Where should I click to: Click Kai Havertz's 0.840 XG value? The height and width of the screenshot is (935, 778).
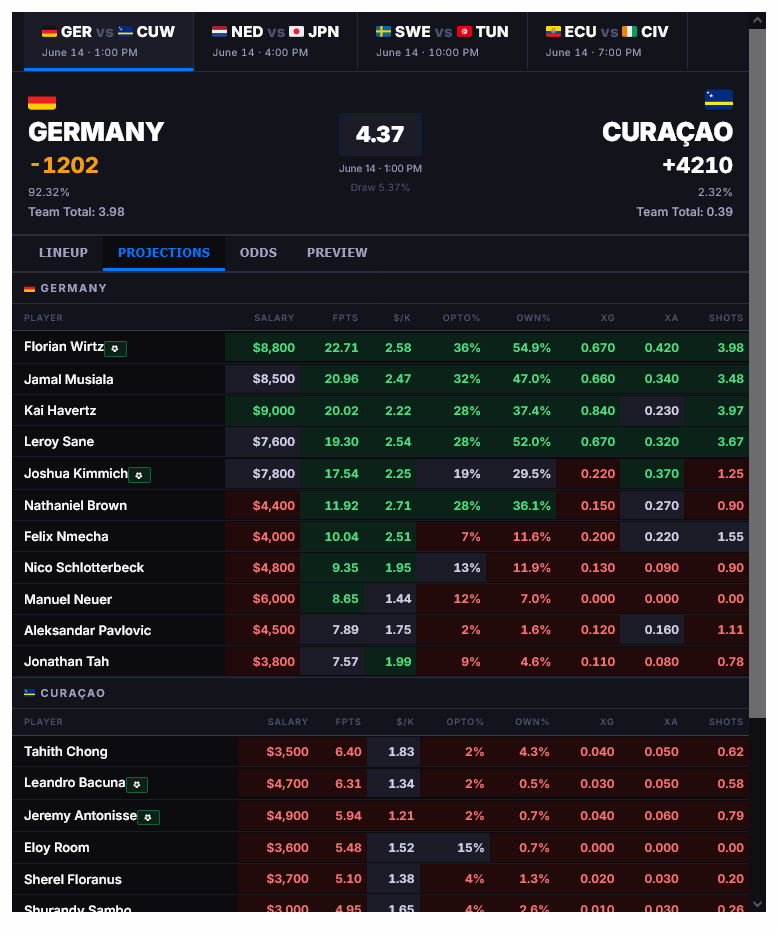coord(597,411)
